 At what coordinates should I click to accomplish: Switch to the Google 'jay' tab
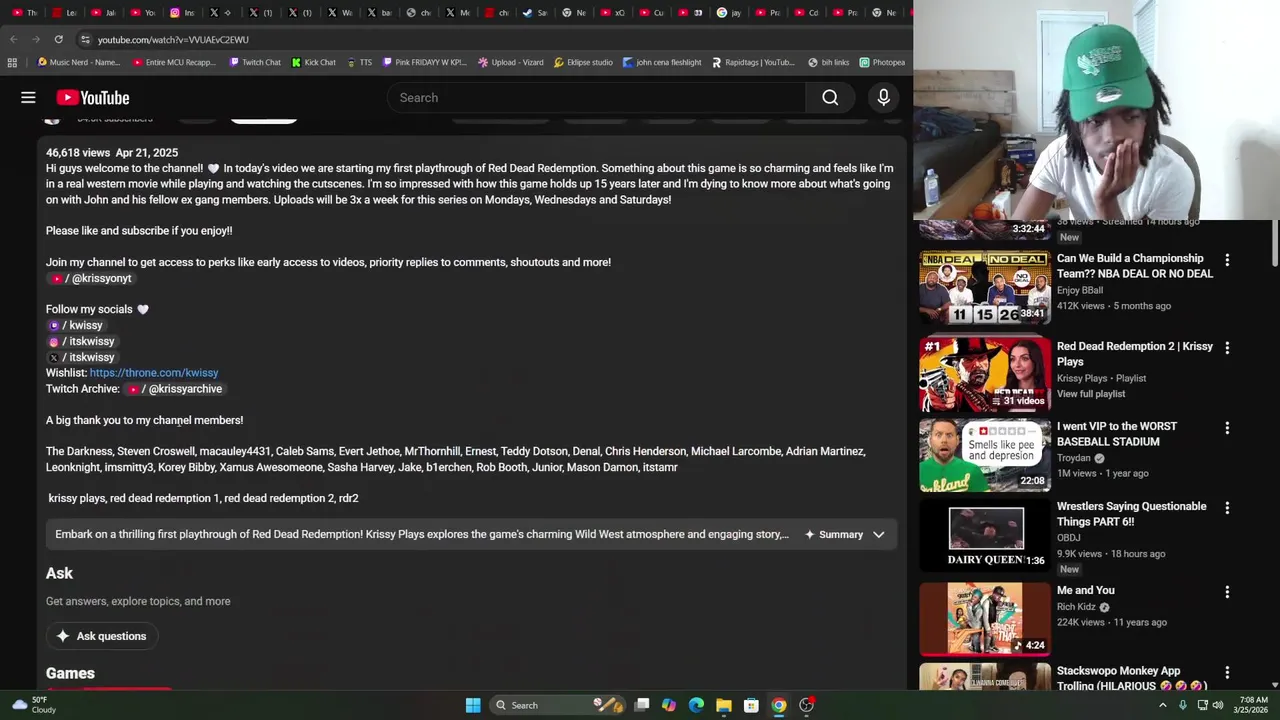pyautogui.click(x=730, y=13)
